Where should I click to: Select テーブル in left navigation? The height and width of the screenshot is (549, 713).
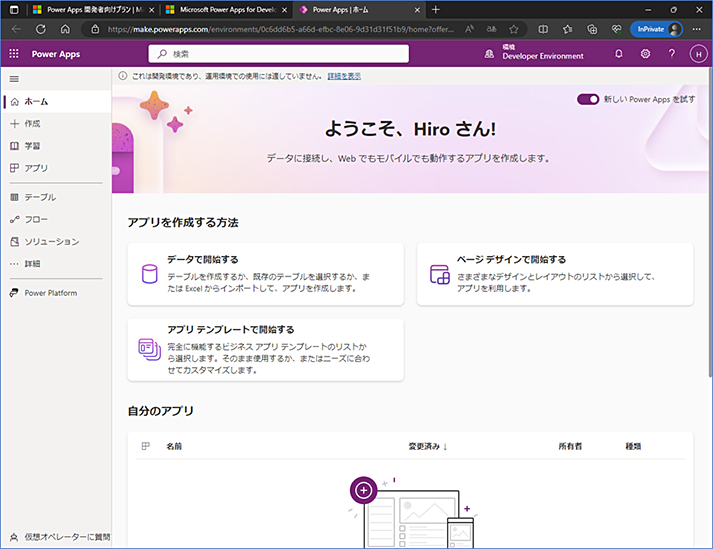pyautogui.click(x=56, y=197)
